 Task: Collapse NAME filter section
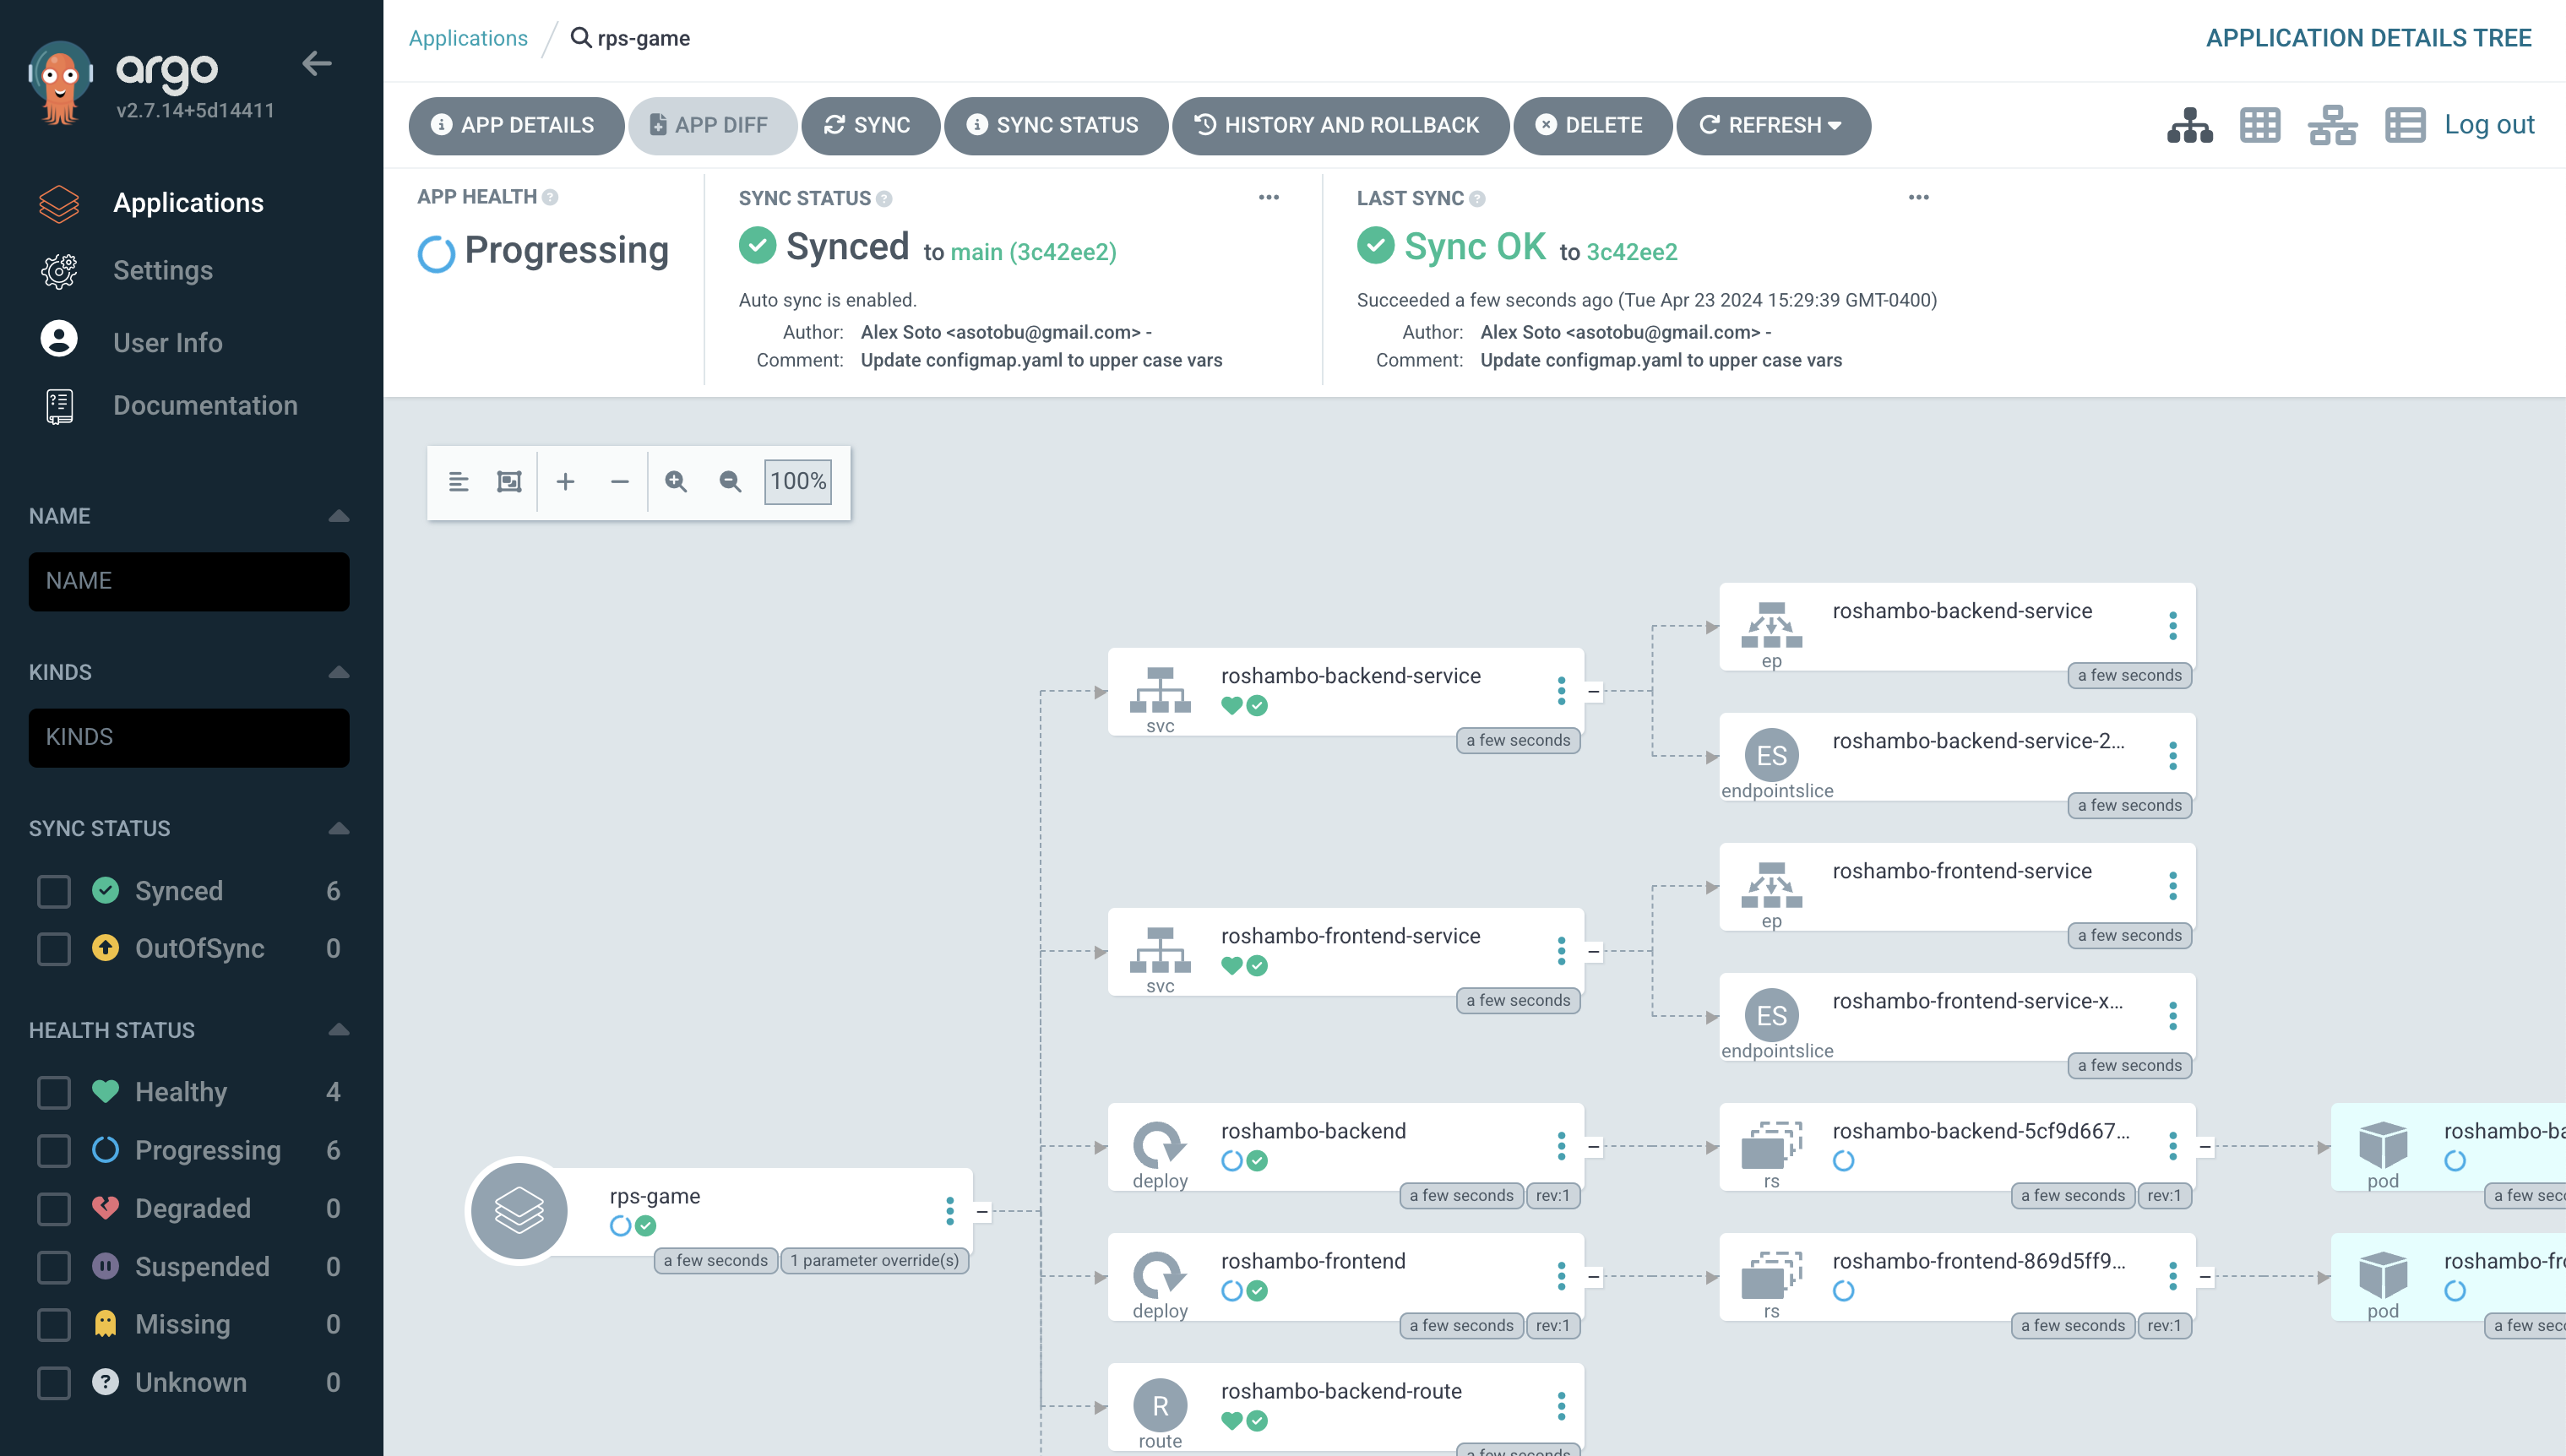pyautogui.click(x=339, y=516)
